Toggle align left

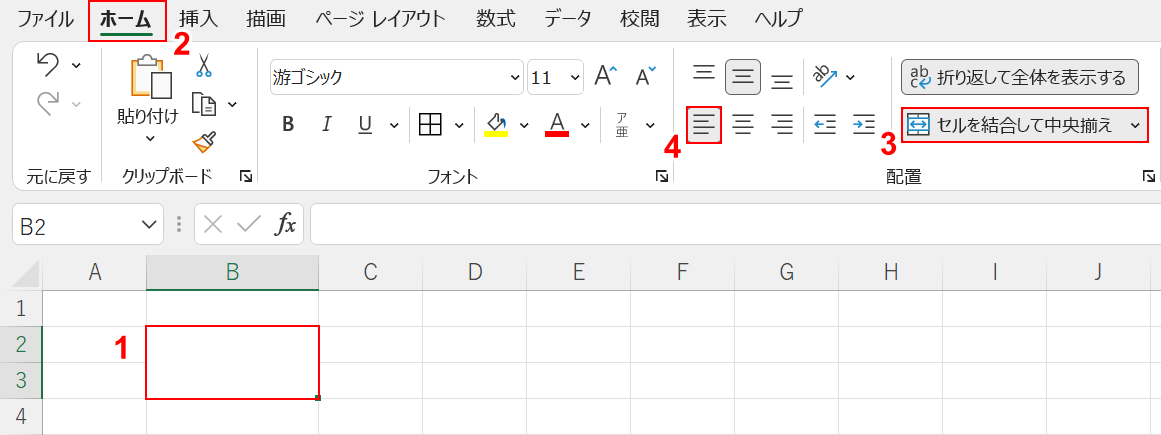pos(704,124)
